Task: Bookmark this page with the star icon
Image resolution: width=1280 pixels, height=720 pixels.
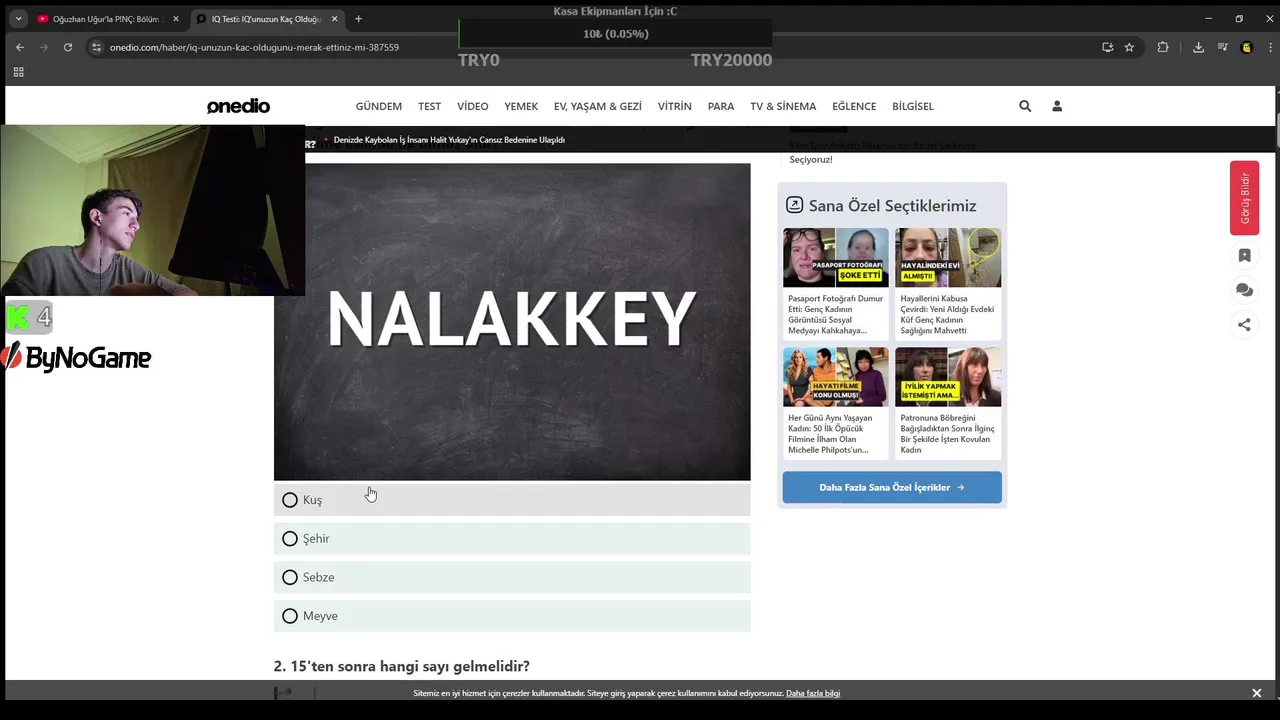Action: tap(1129, 47)
